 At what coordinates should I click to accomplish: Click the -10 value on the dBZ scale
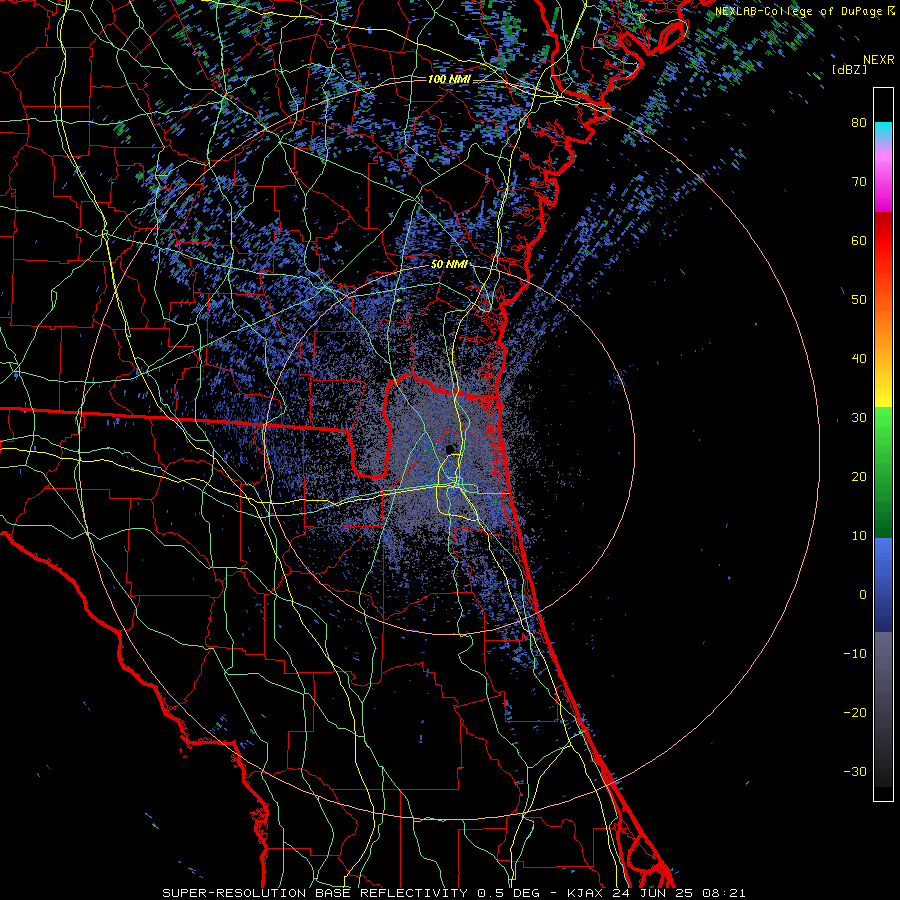click(x=855, y=654)
